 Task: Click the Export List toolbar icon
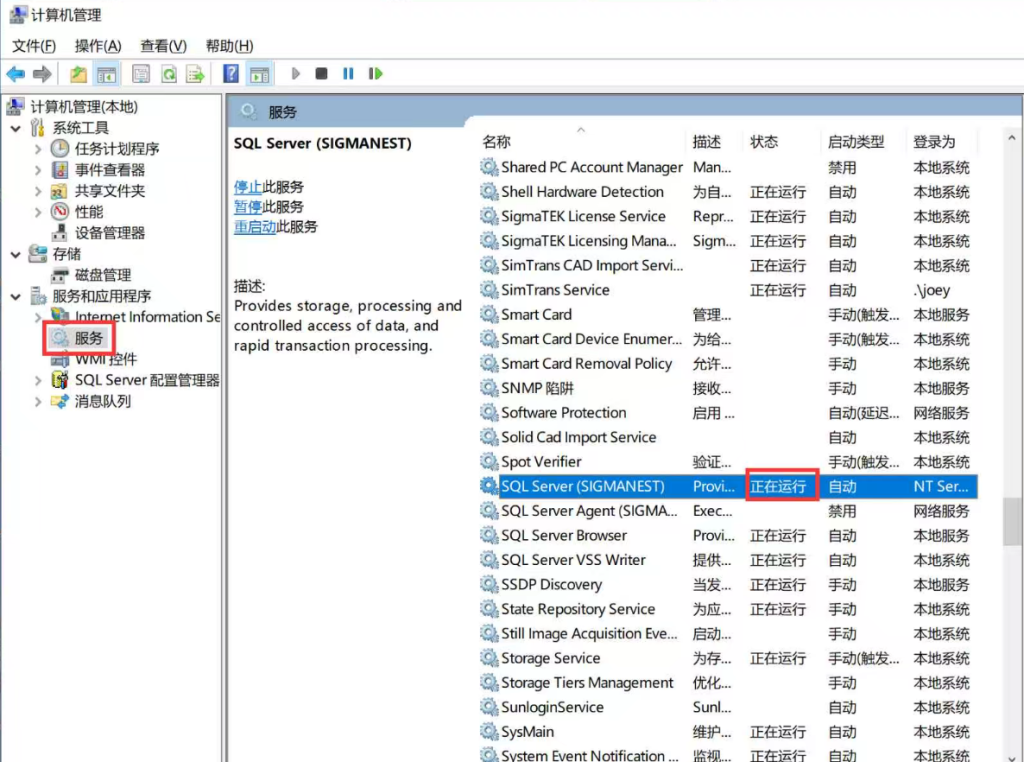[195, 74]
